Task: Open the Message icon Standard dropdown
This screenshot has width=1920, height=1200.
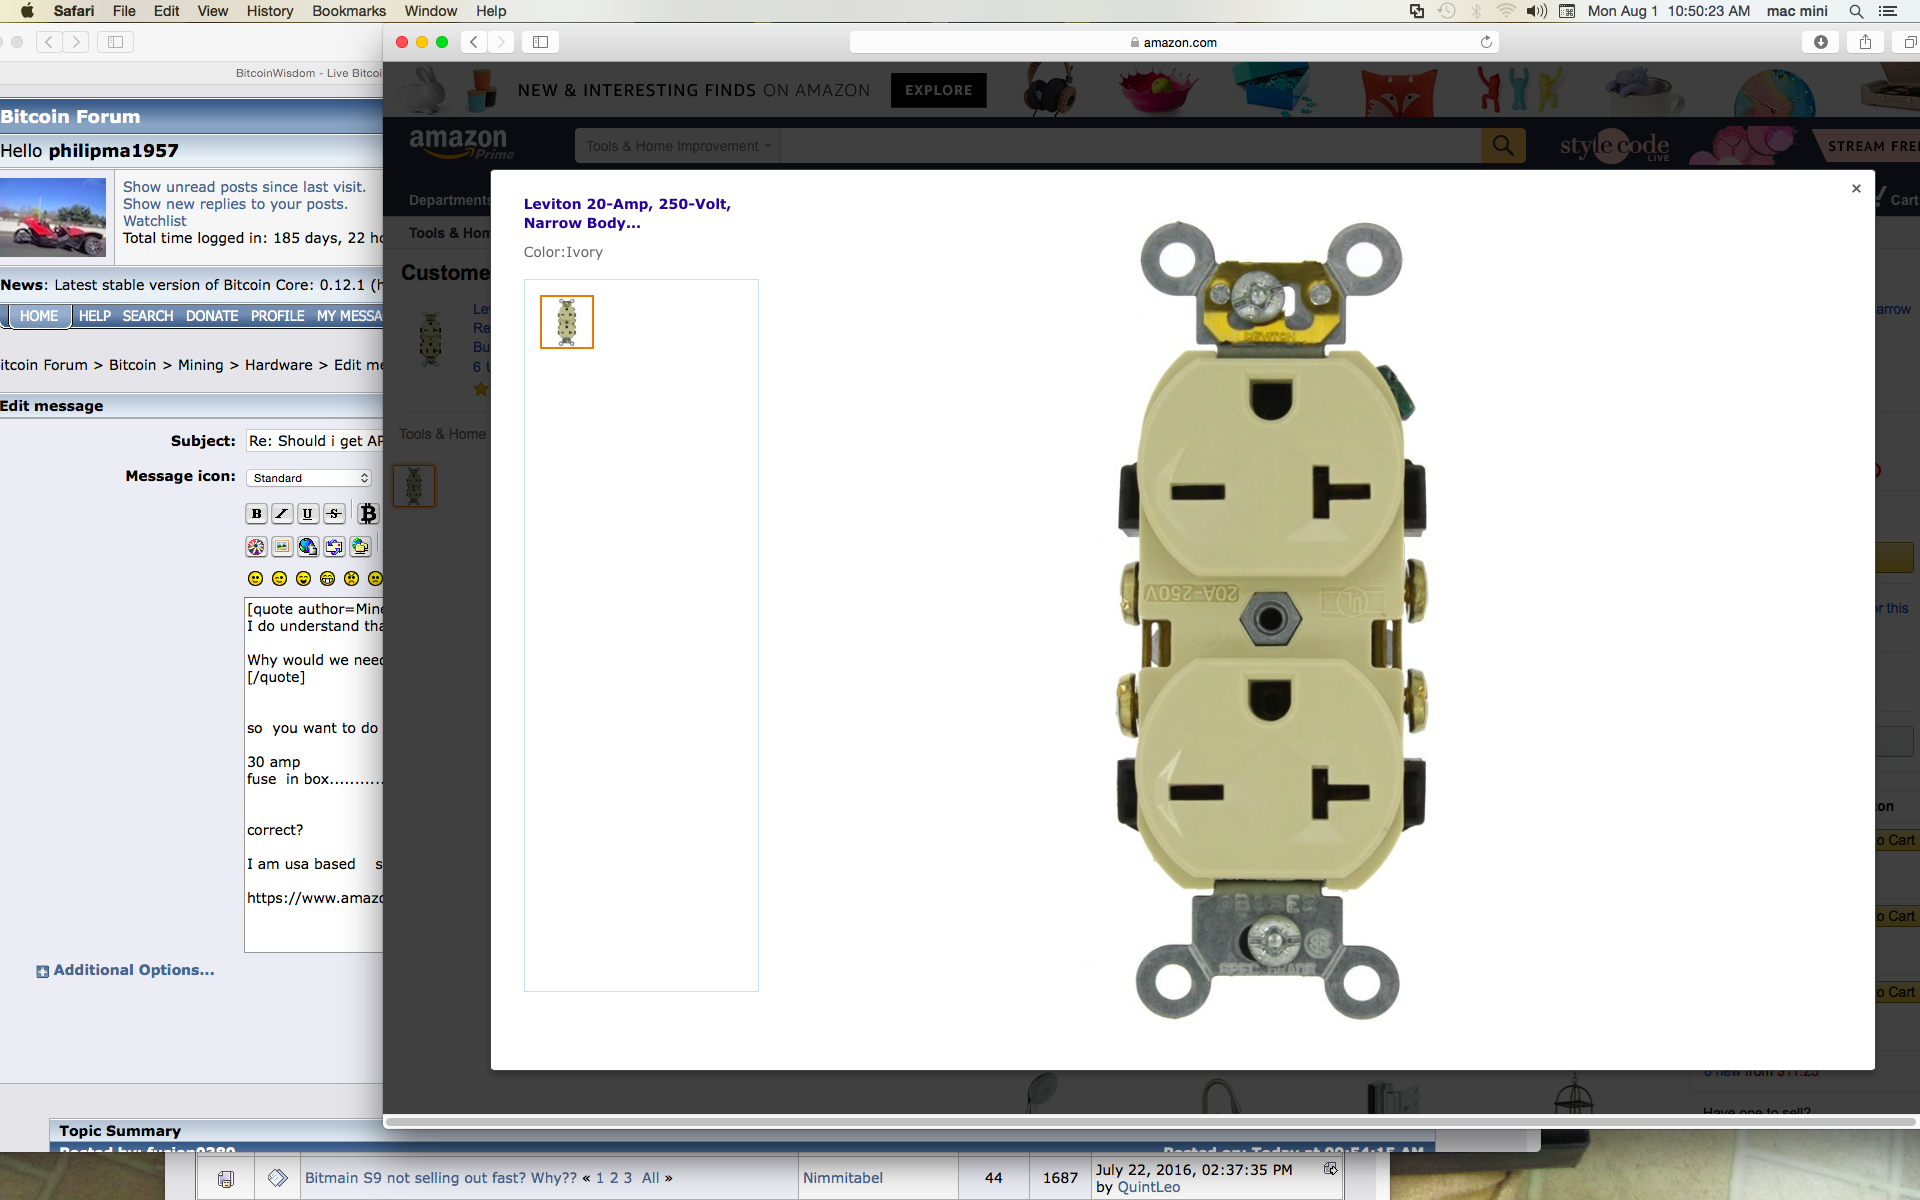Action: (x=309, y=478)
